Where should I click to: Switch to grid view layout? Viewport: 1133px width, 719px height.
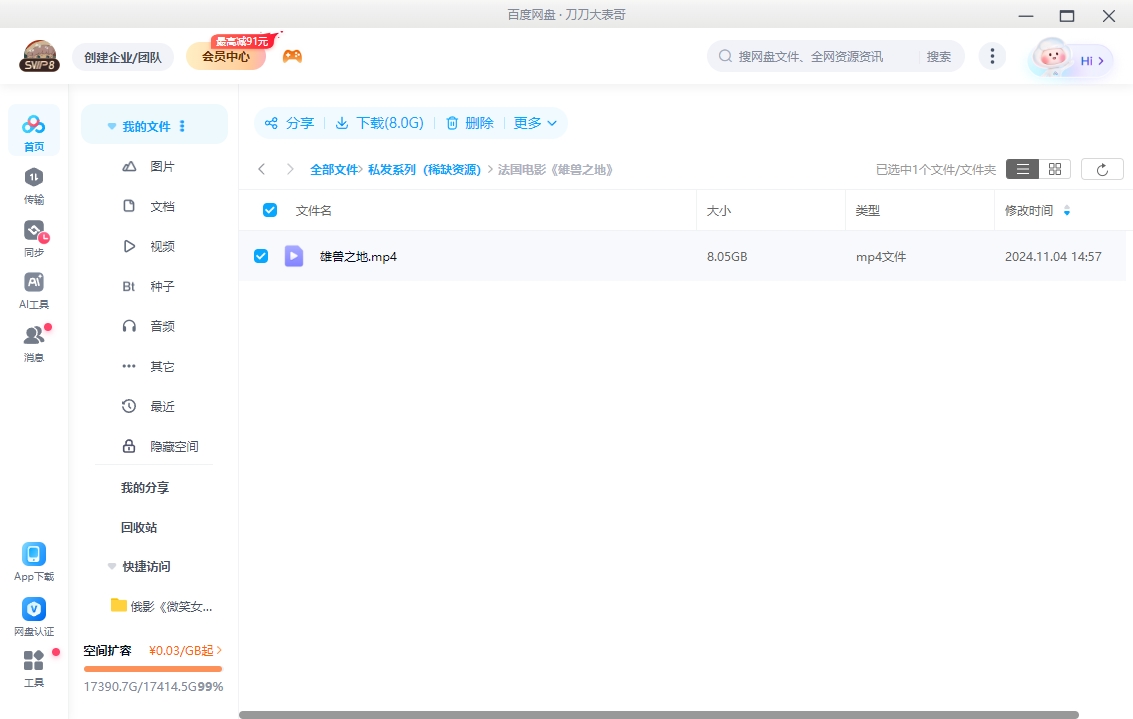(x=1055, y=169)
